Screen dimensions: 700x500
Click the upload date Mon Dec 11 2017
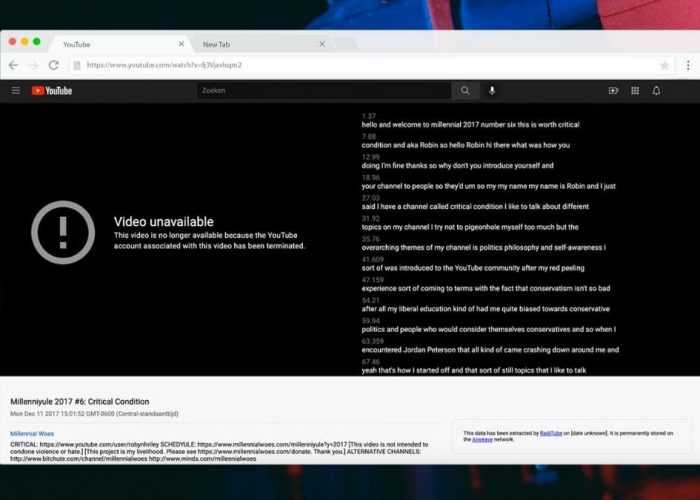coord(94,414)
